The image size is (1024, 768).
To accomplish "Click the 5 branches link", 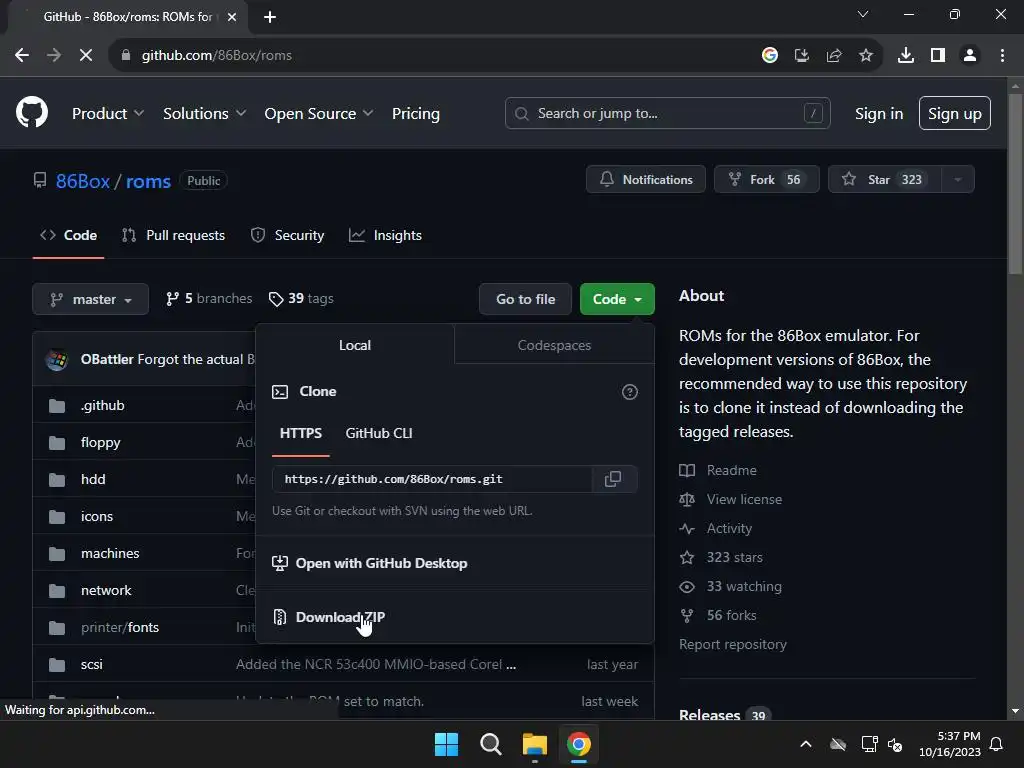I will (x=209, y=298).
